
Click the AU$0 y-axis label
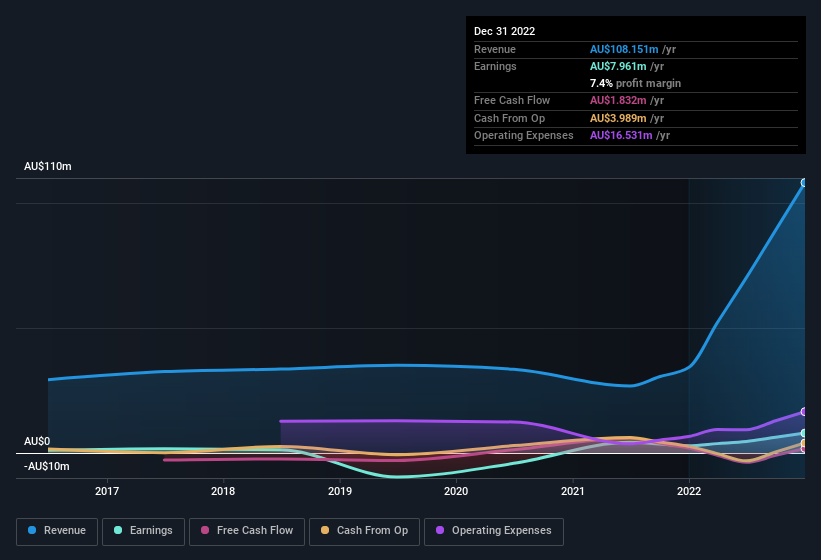click(x=37, y=441)
